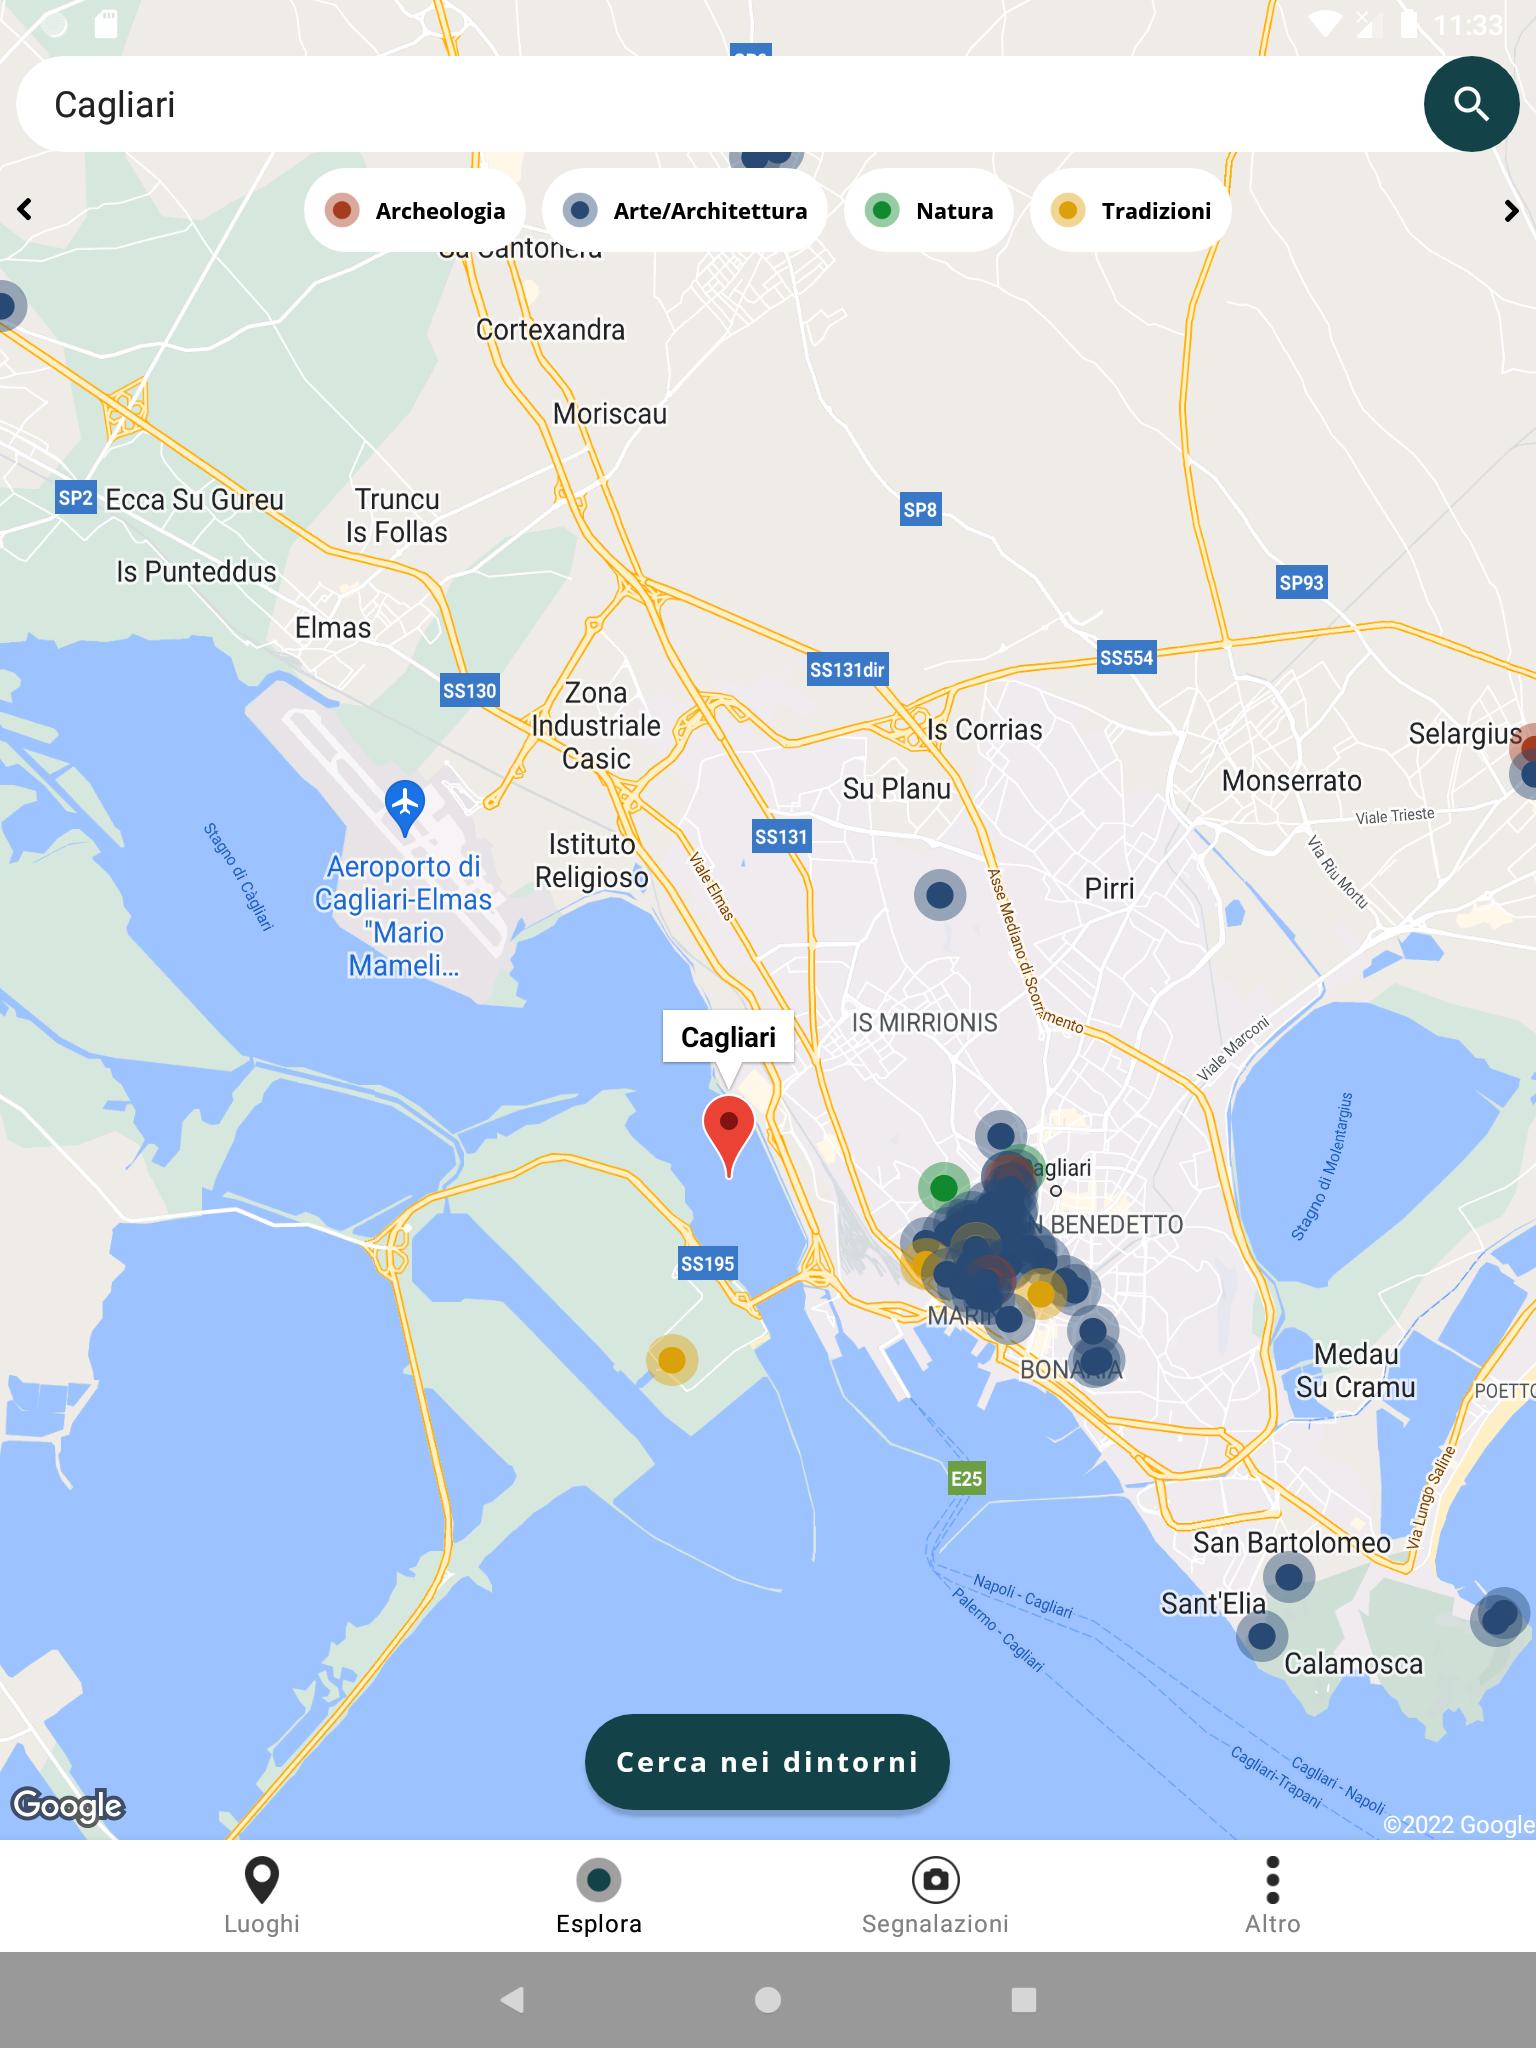
Task: Tap the Cagliari-Elmas airport icon
Action: tap(405, 807)
